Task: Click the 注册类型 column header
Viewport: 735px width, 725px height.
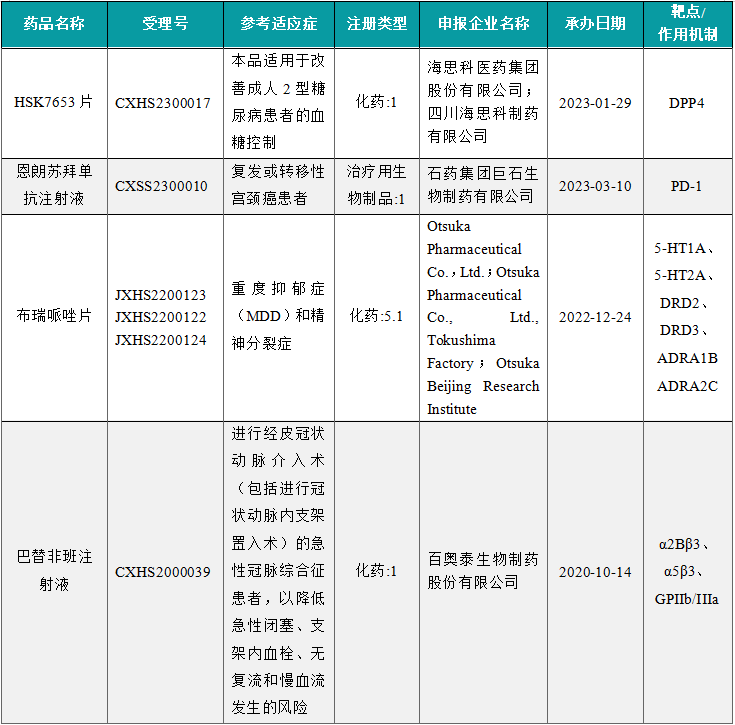Action: (x=377, y=24)
